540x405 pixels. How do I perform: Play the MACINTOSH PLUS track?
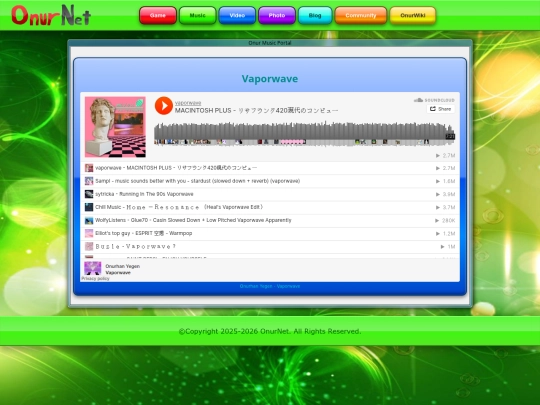click(x=164, y=105)
